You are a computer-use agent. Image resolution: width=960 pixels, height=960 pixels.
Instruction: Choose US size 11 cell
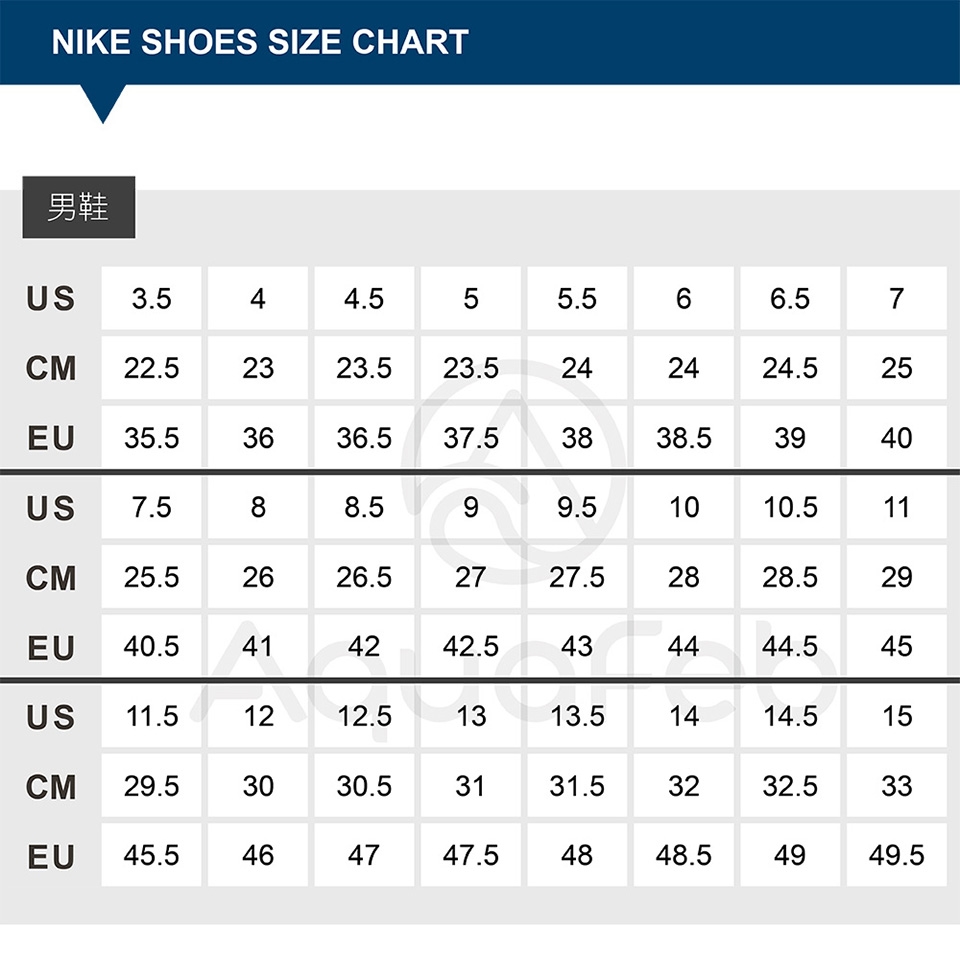[x=897, y=508]
